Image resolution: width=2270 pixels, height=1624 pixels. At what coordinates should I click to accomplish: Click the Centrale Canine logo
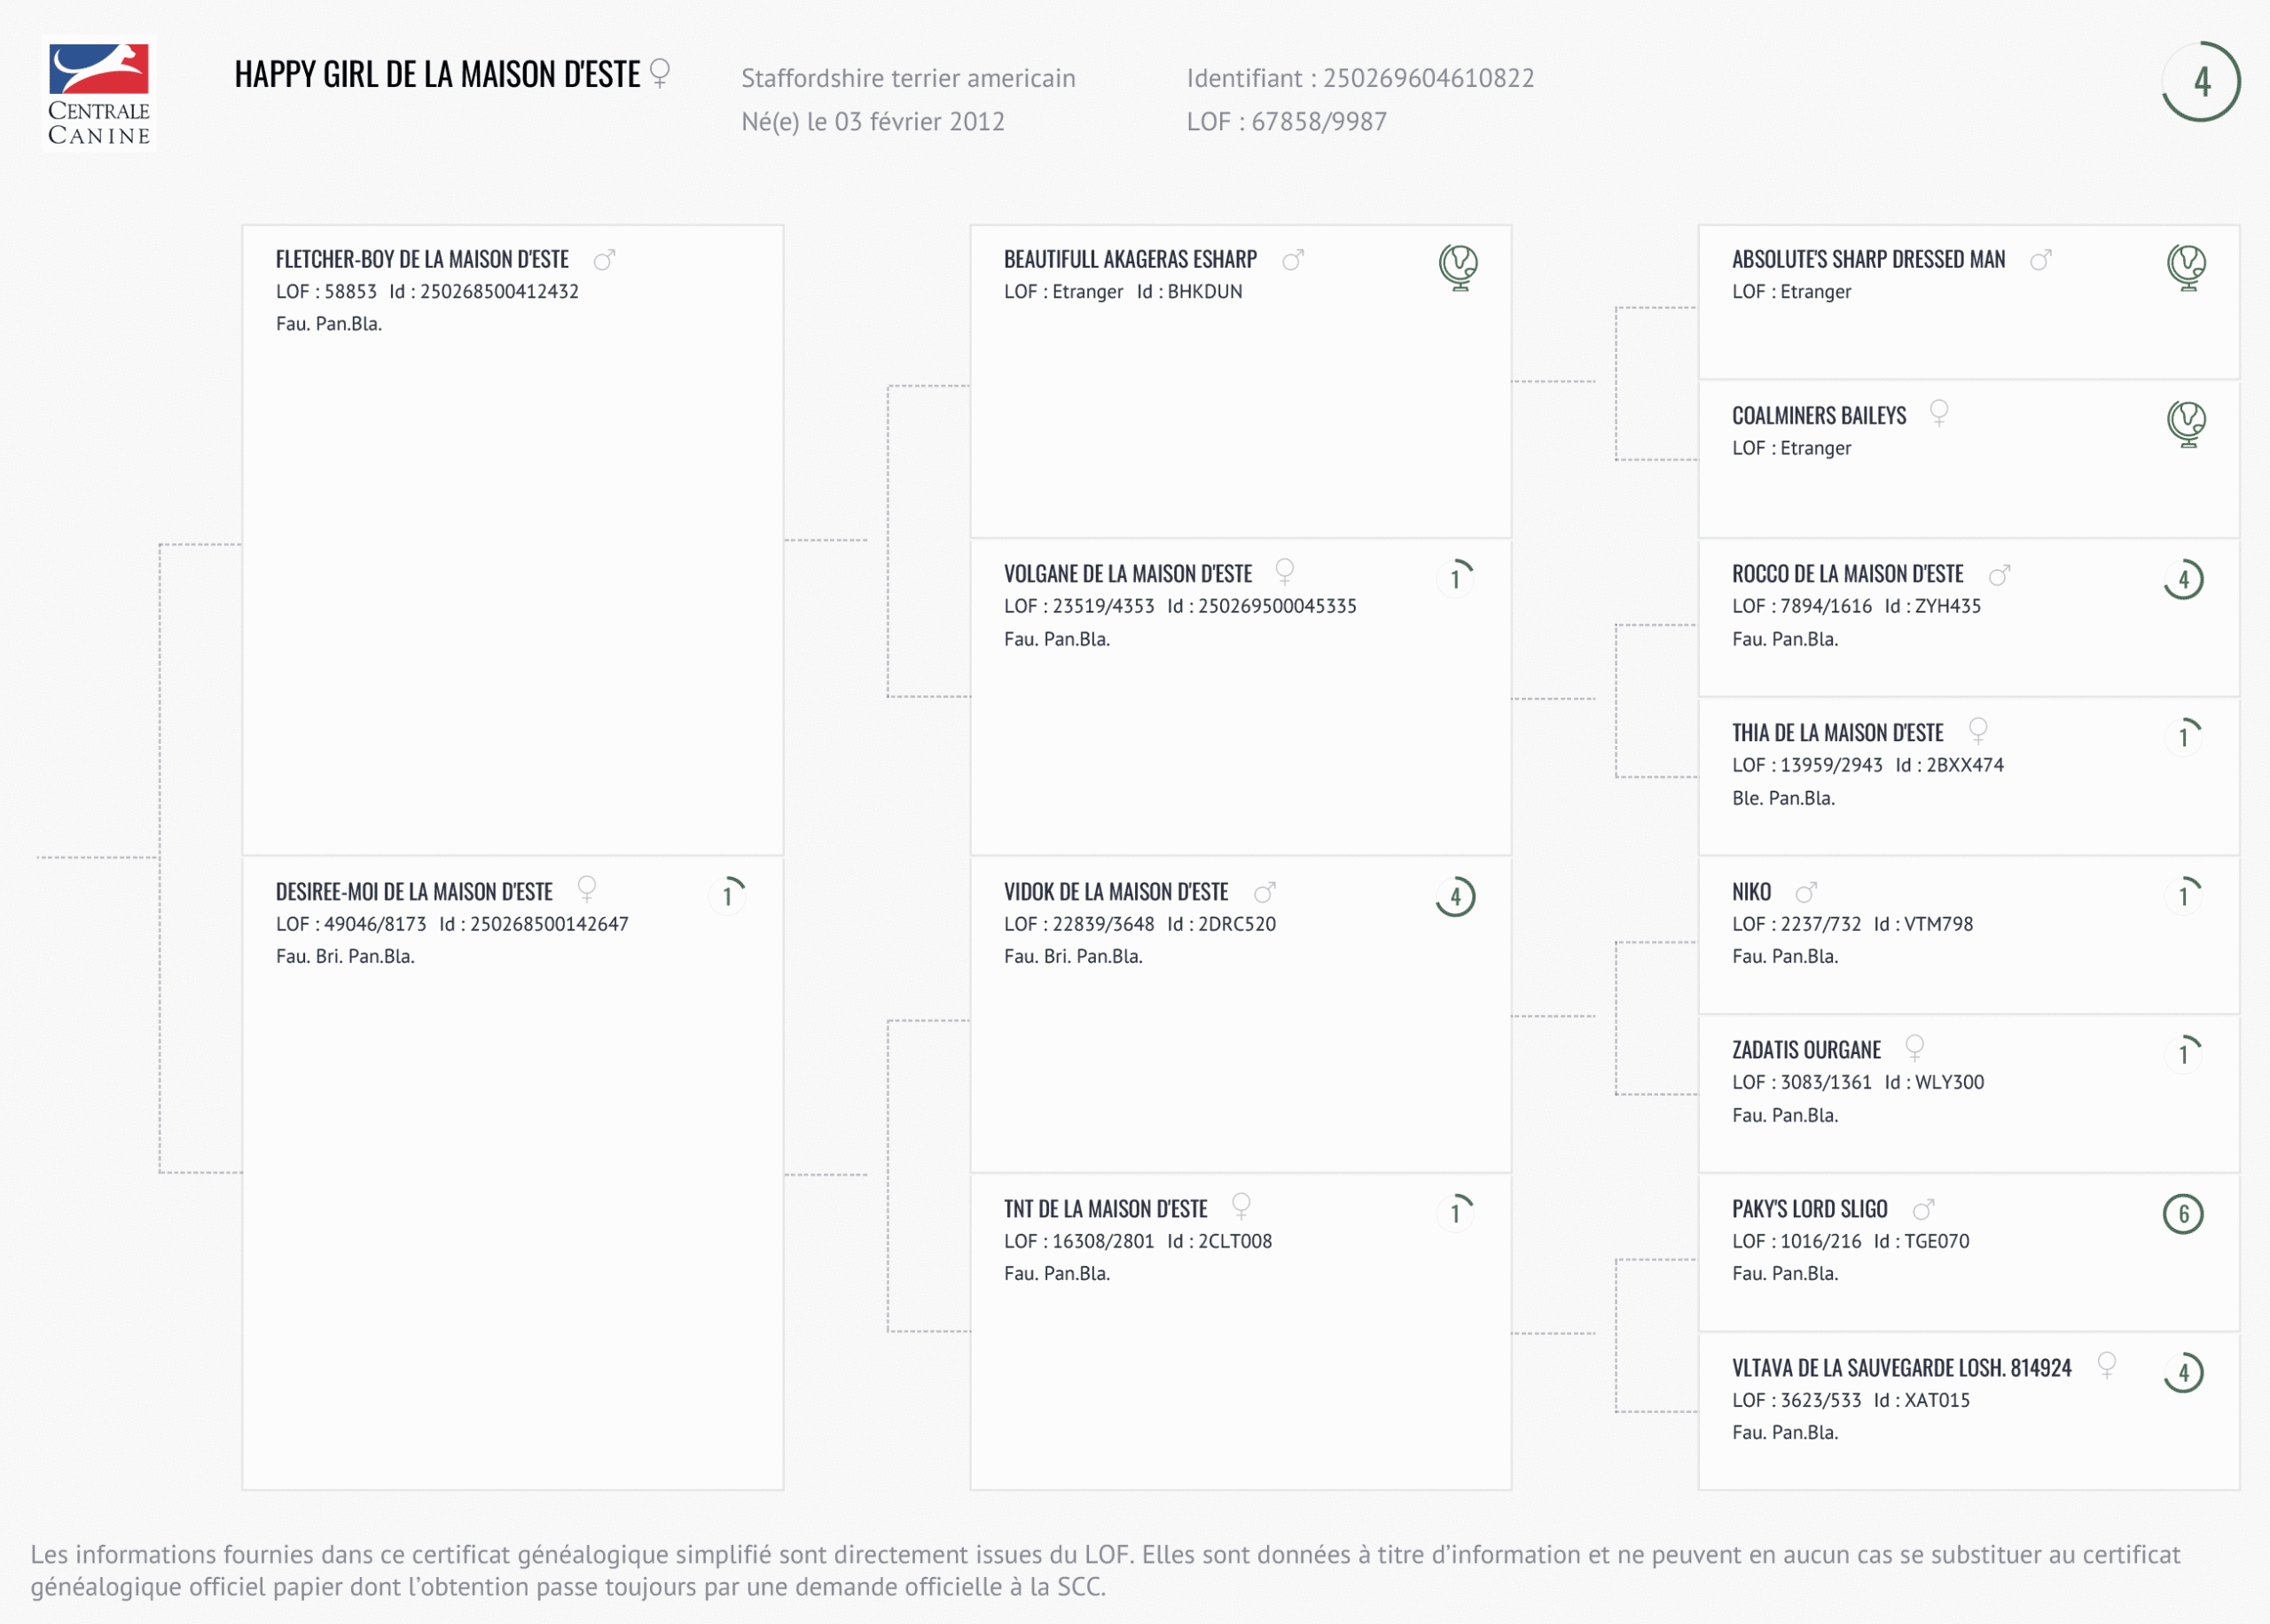(99, 94)
